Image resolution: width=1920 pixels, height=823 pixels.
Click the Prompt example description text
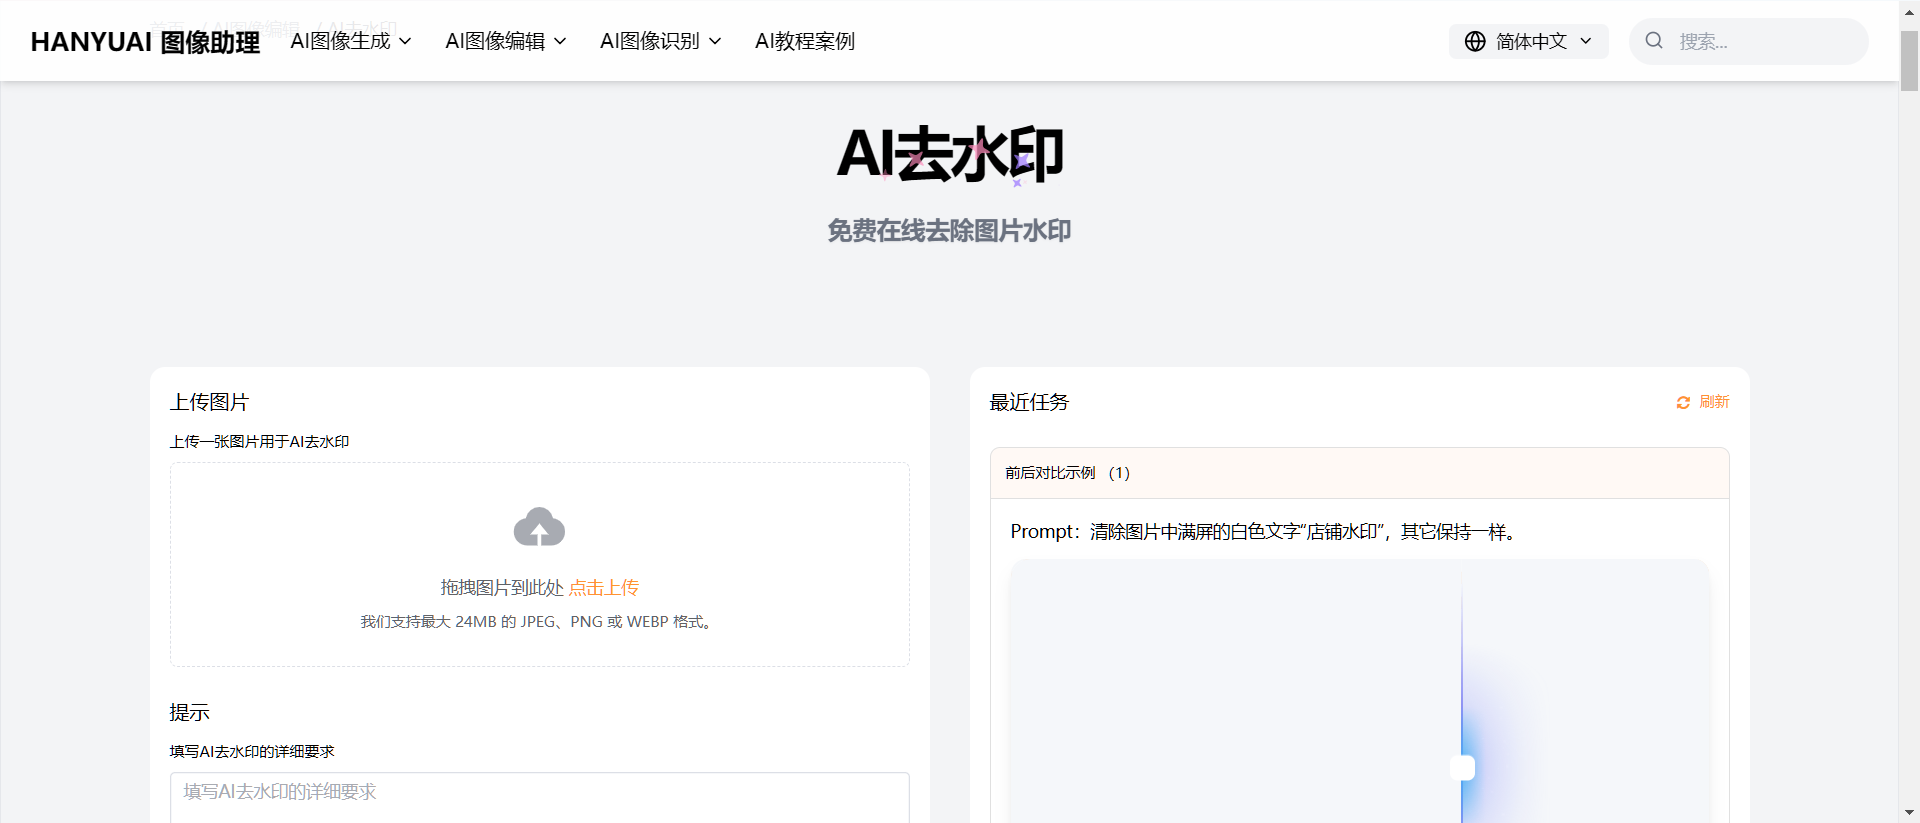pyautogui.click(x=1265, y=532)
